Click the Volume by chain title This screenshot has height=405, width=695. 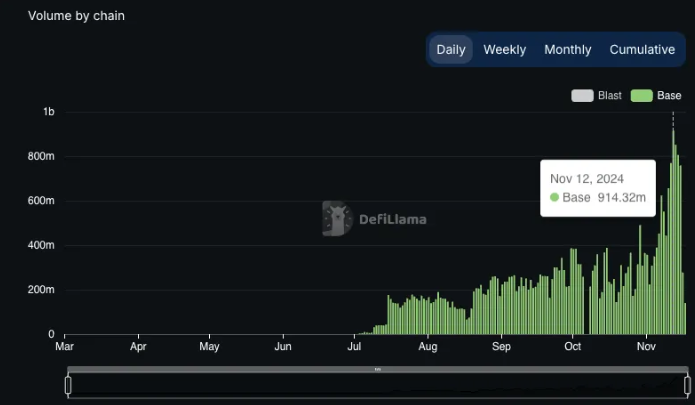(x=76, y=16)
